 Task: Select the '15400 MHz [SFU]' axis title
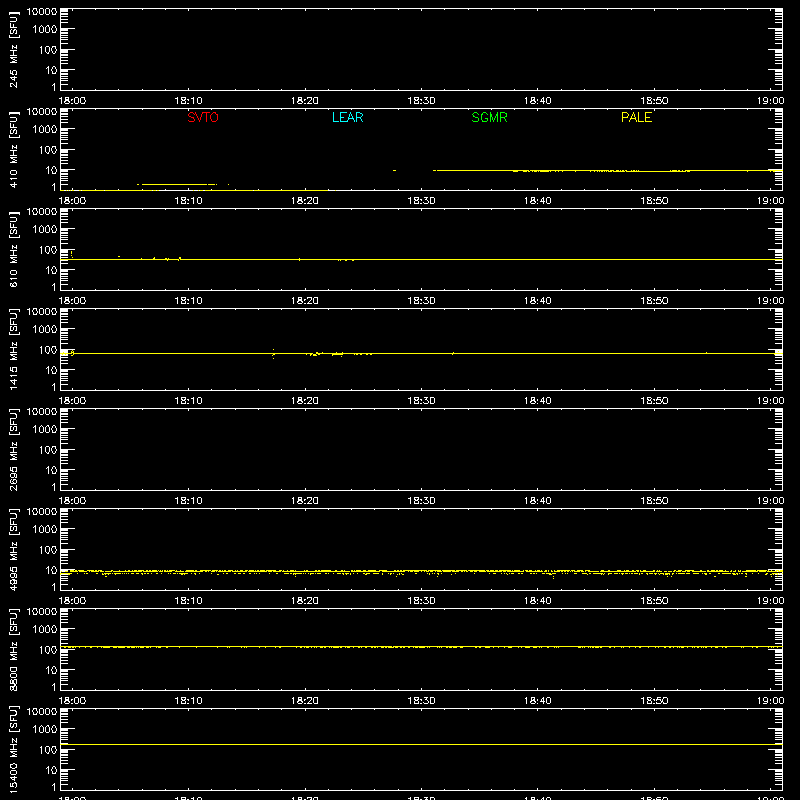13,749
